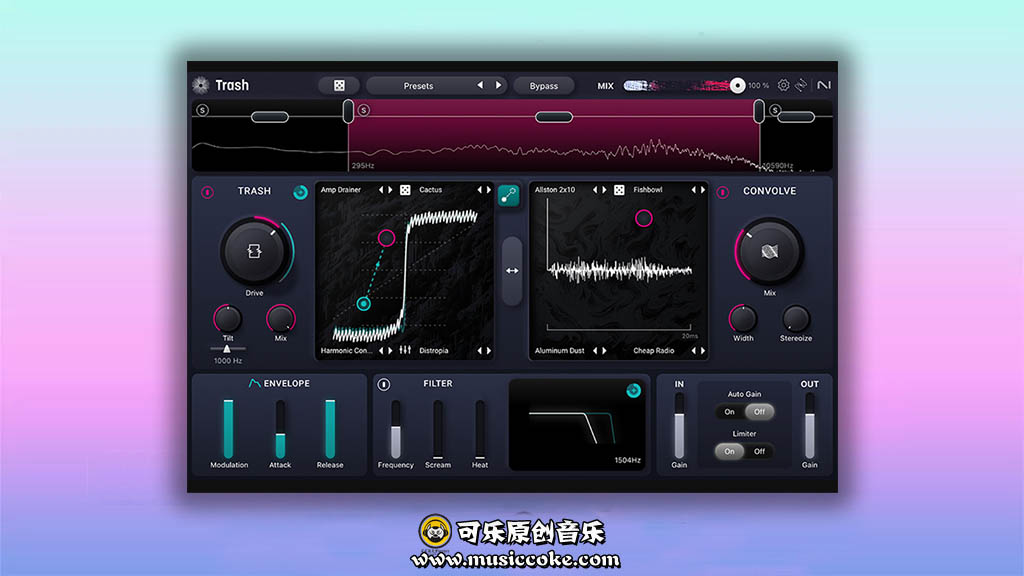1024x576 pixels.
Task: Open the mixer sliders icon beside Distropia
Action: coord(405,351)
